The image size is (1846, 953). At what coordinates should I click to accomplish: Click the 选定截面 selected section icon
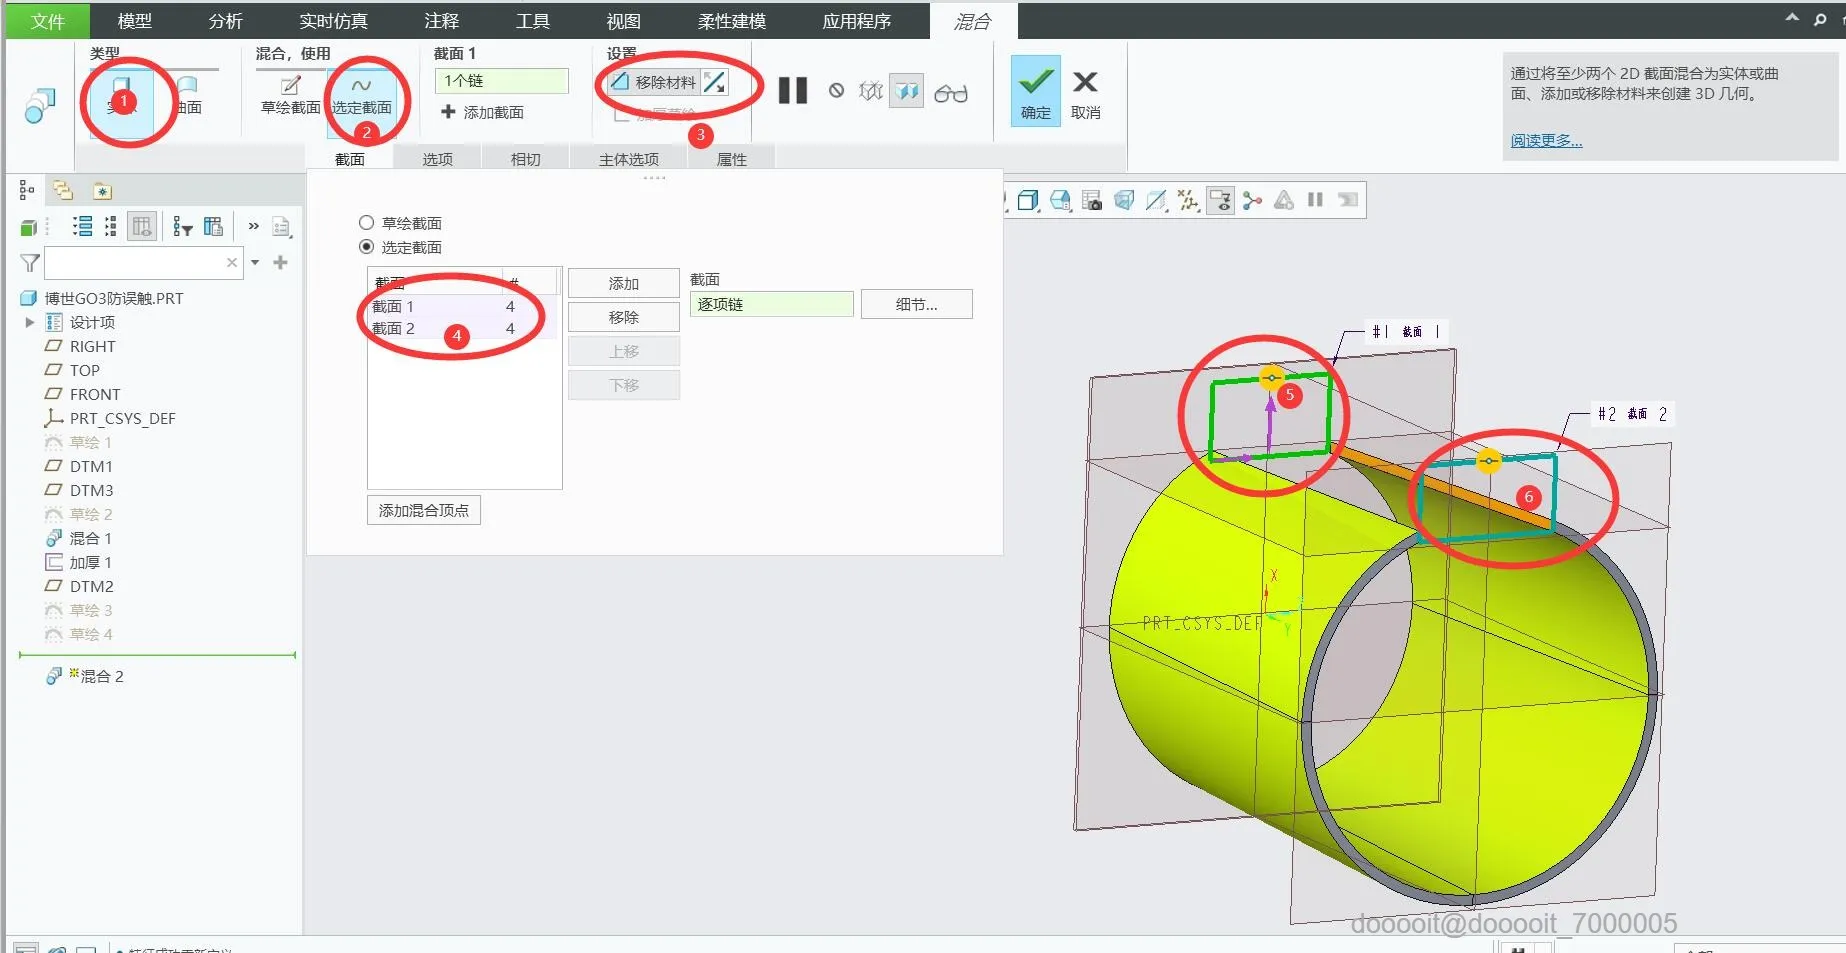[x=362, y=95]
